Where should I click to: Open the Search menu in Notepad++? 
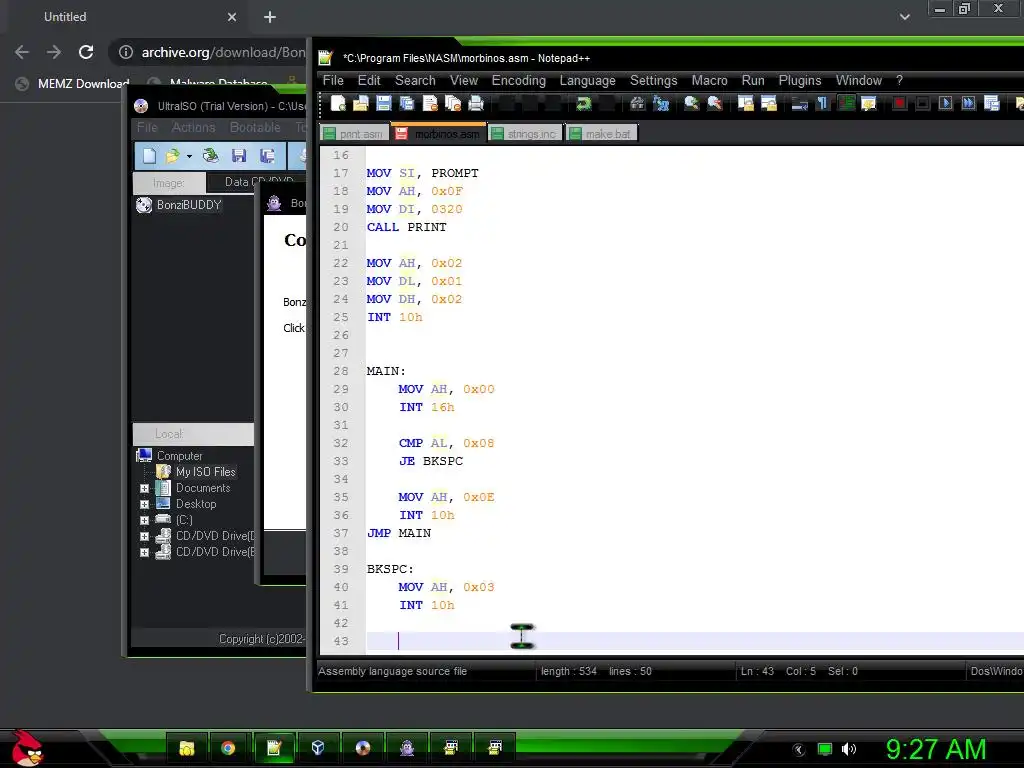(415, 80)
